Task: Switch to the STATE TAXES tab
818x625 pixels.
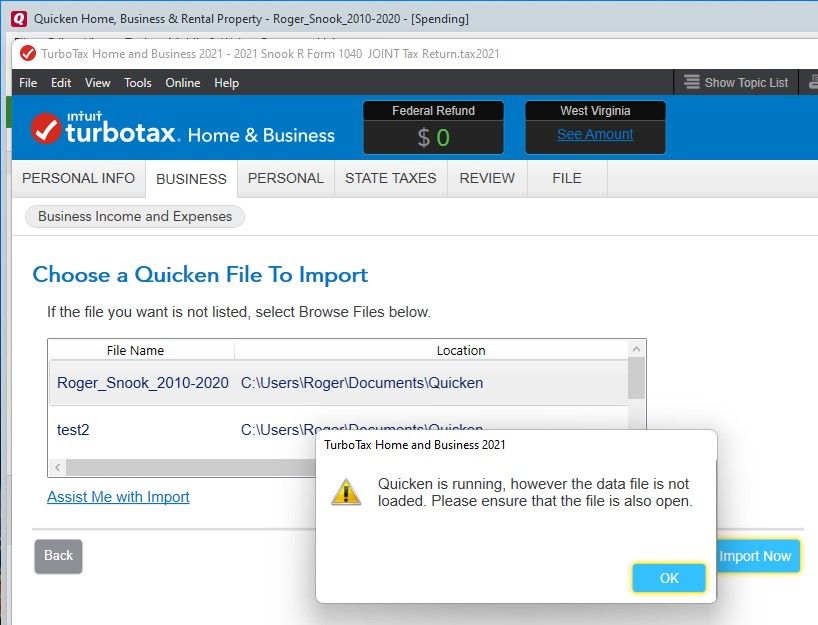Action: point(391,178)
